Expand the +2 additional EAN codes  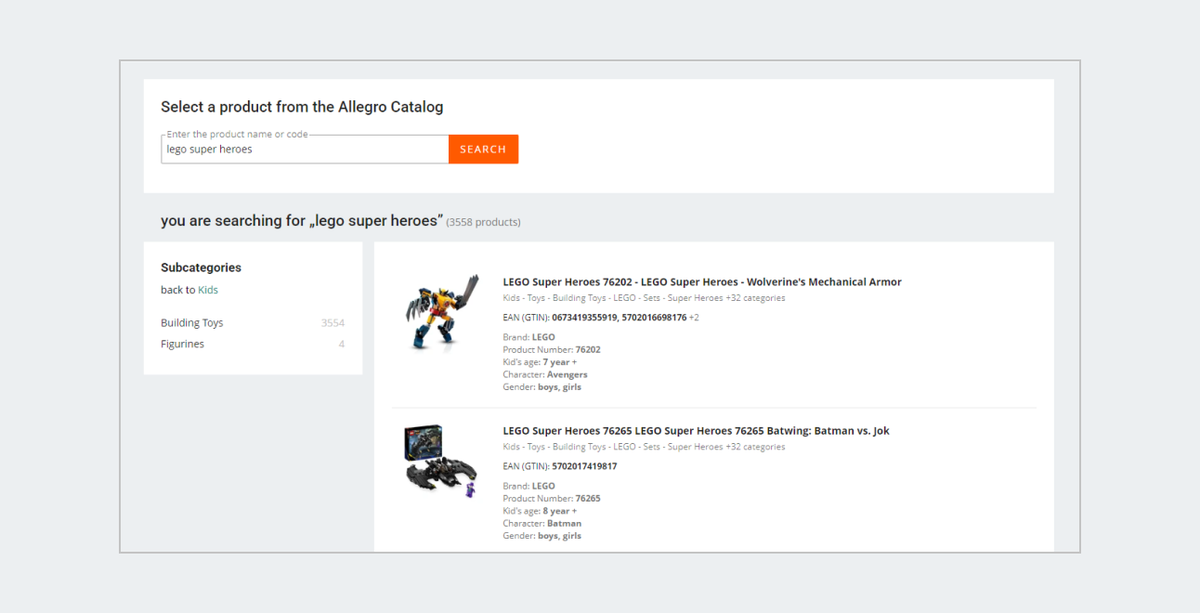(x=694, y=318)
